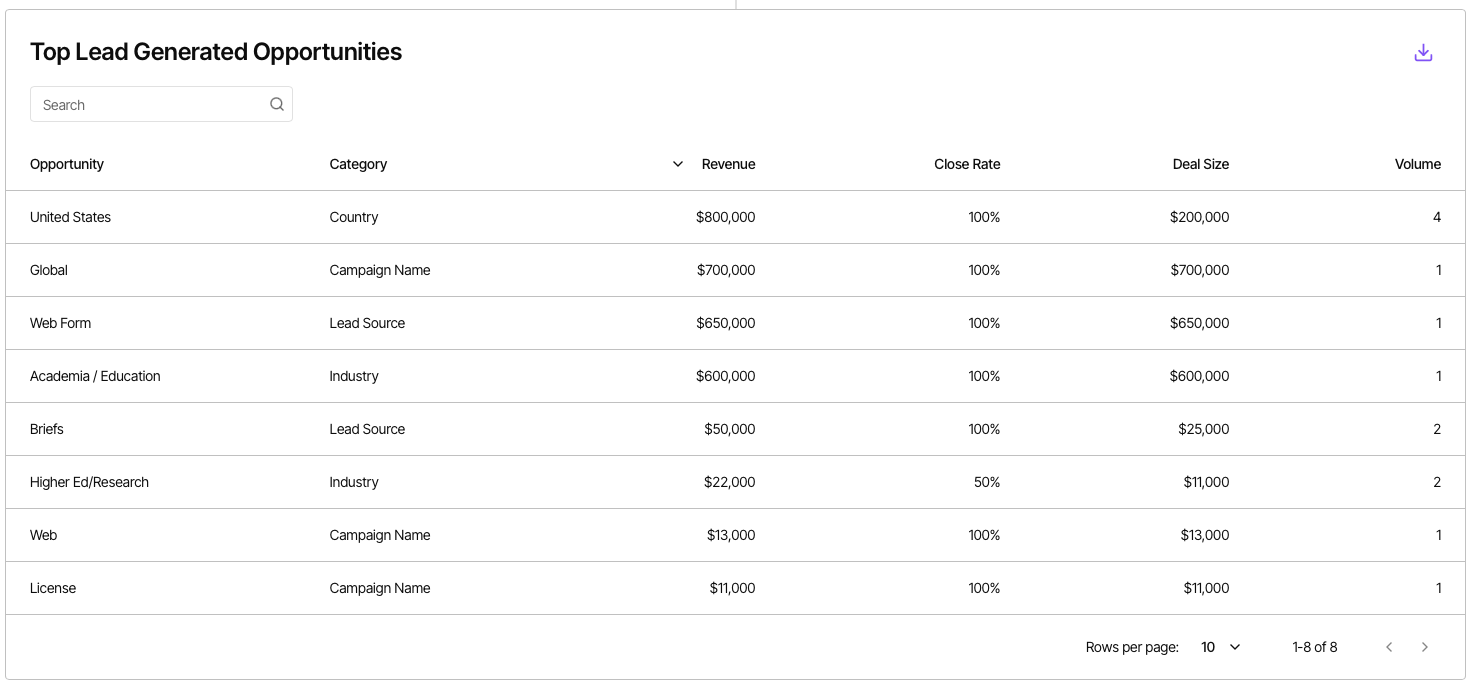Image resolution: width=1476 pixels, height=685 pixels.
Task: Focus the Search input field
Action: click(161, 104)
